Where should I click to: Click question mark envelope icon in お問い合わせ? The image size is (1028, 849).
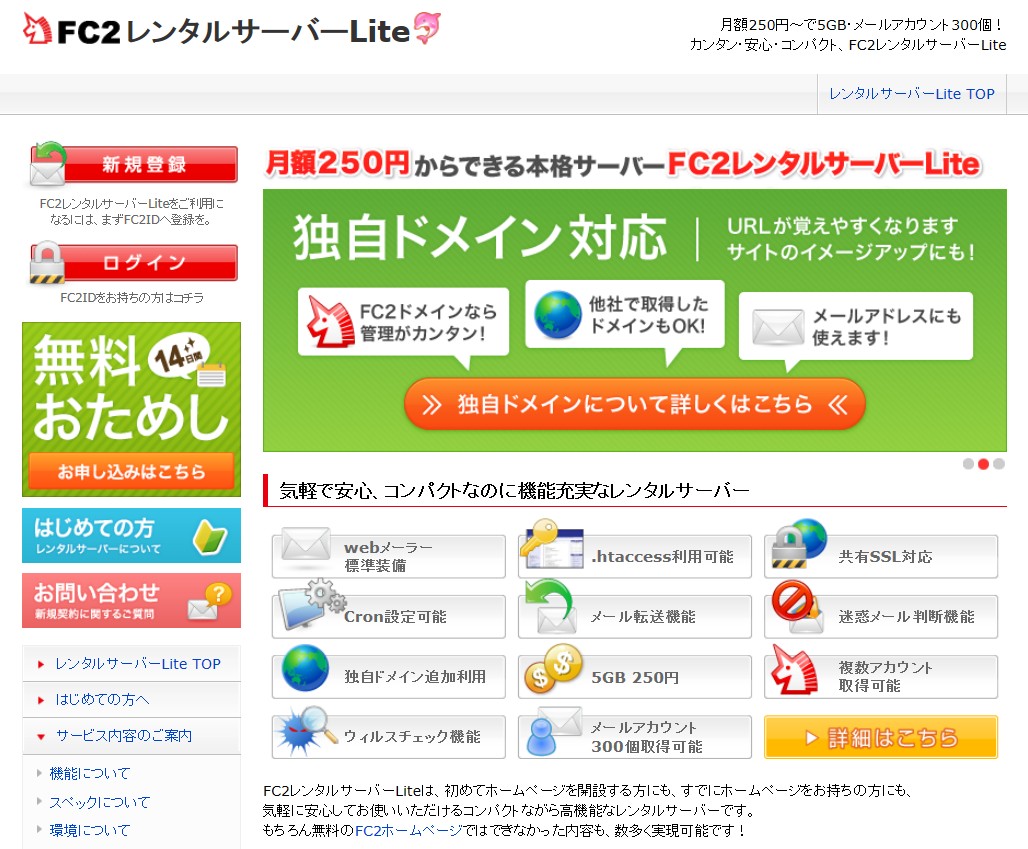[210, 601]
